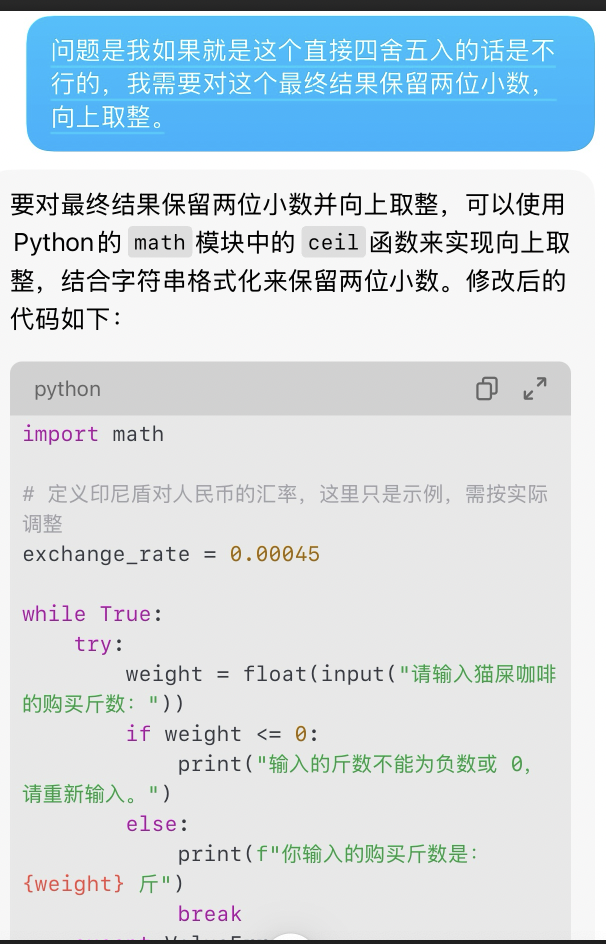Screen dimensions: 606x944
Task: Click the inline ceil code tag
Action: (x=333, y=242)
